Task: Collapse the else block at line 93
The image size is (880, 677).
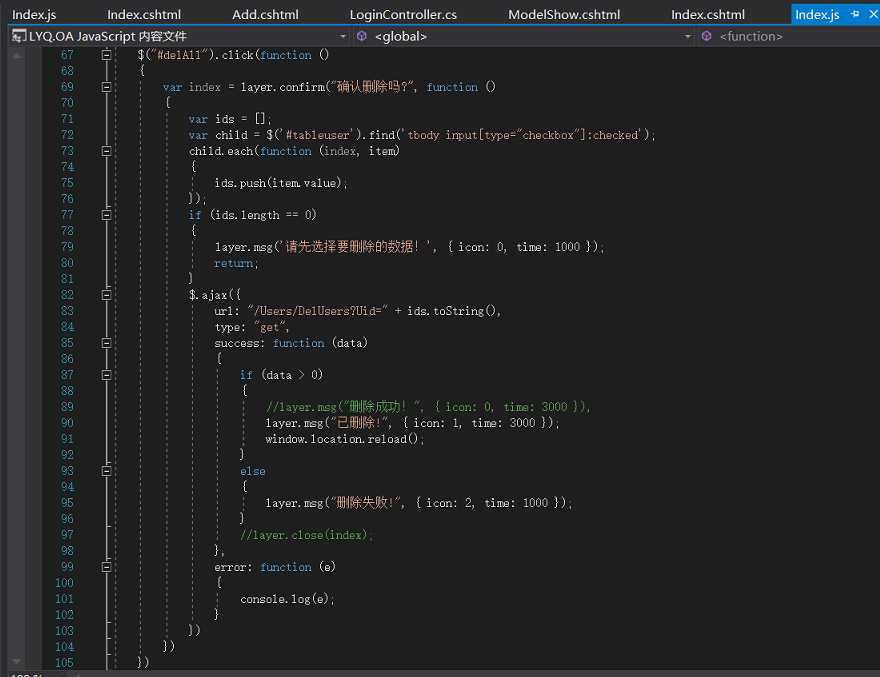Action: pyautogui.click(x=106, y=471)
